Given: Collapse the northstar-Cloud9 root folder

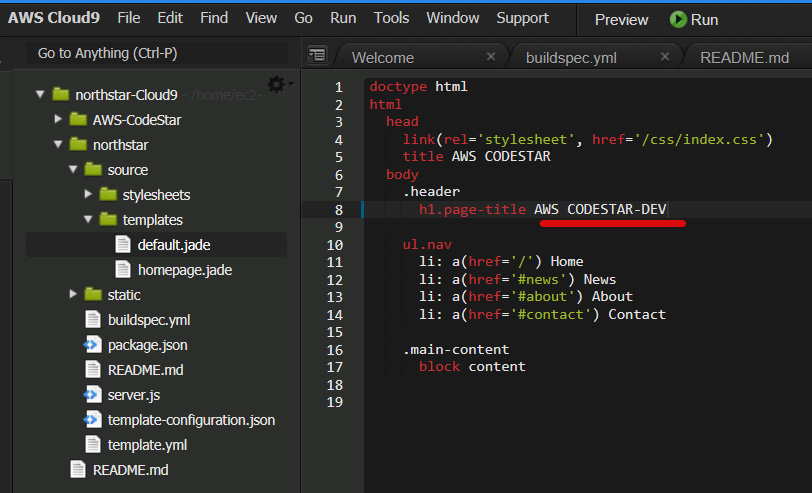Looking at the screenshot, I should (40, 95).
